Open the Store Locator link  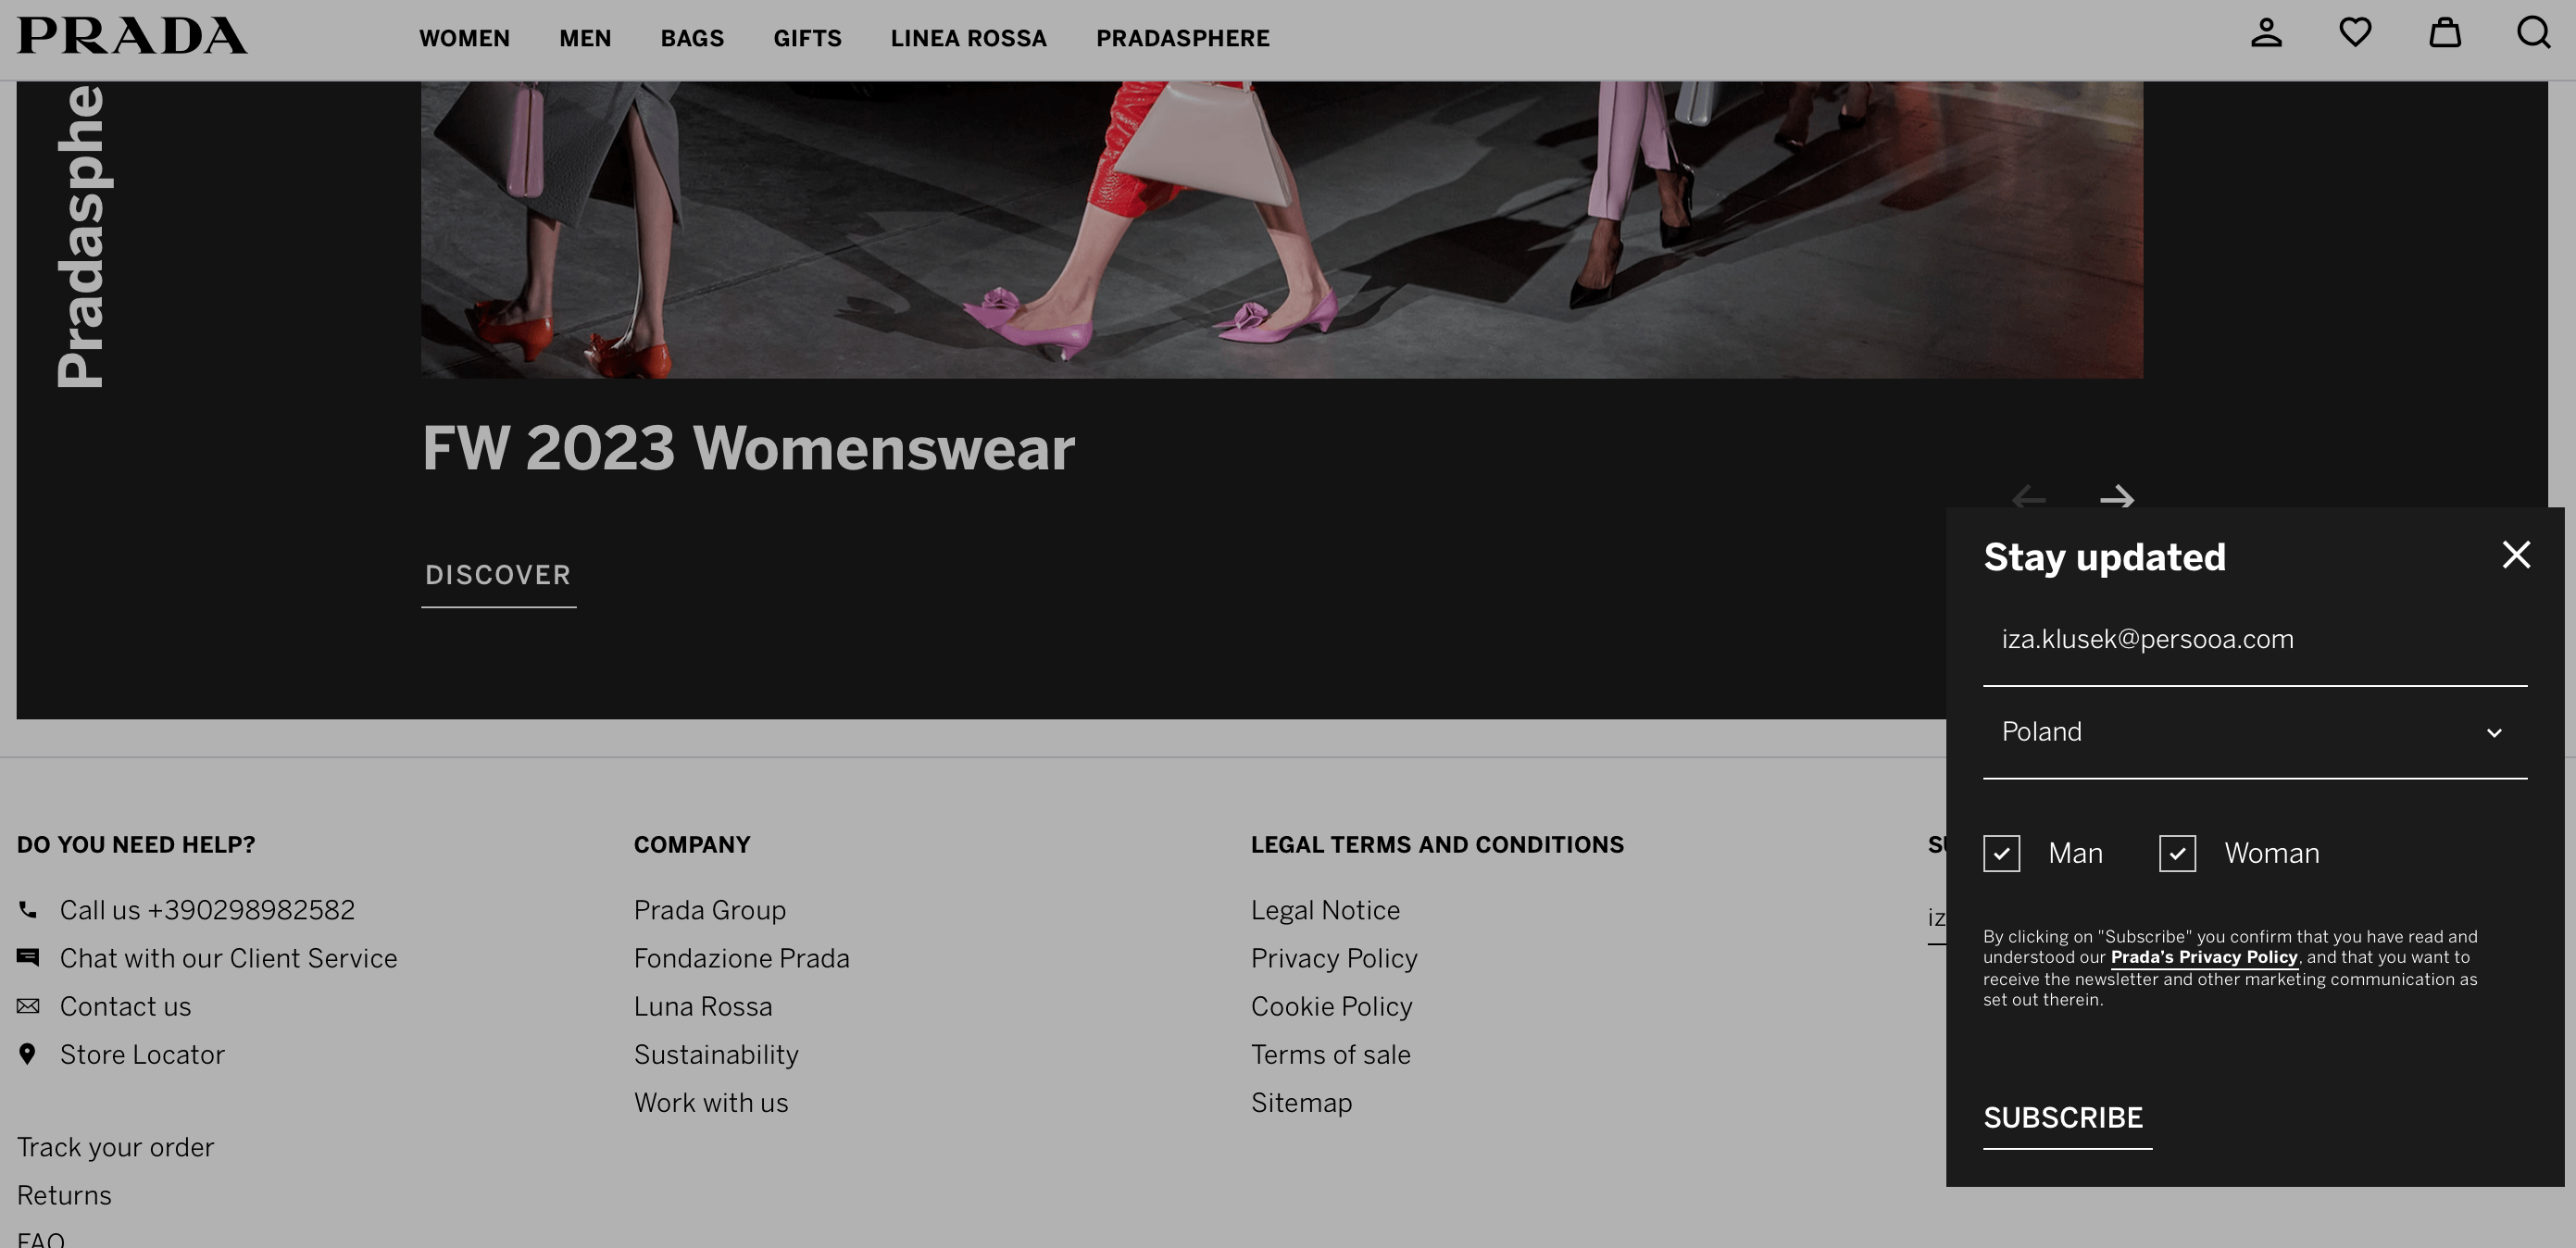(x=142, y=1054)
